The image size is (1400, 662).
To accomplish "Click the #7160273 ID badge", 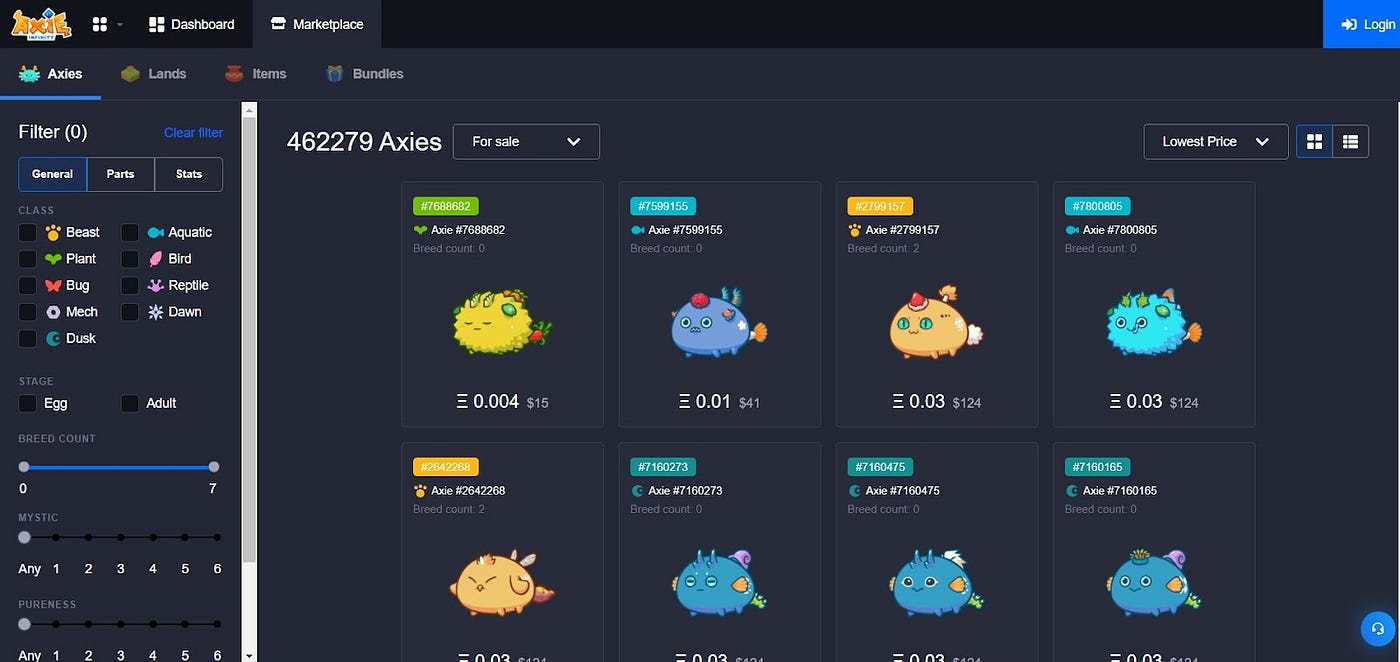I will (663, 467).
